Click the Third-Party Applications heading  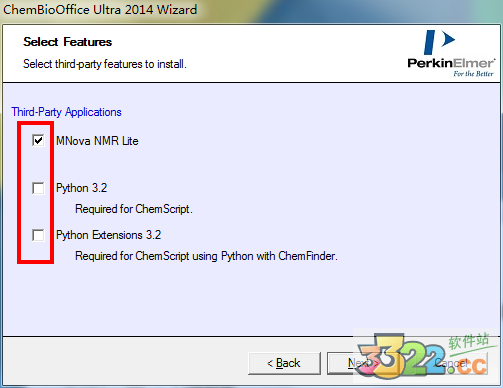tap(66, 112)
